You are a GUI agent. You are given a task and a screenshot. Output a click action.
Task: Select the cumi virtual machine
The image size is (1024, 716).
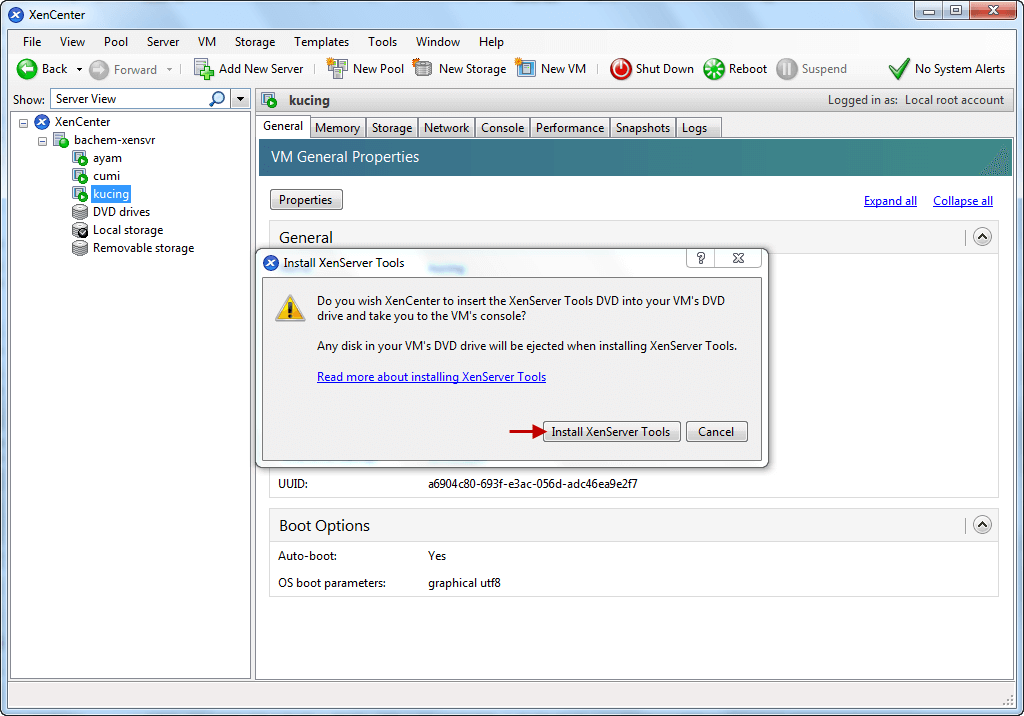pos(106,176)
